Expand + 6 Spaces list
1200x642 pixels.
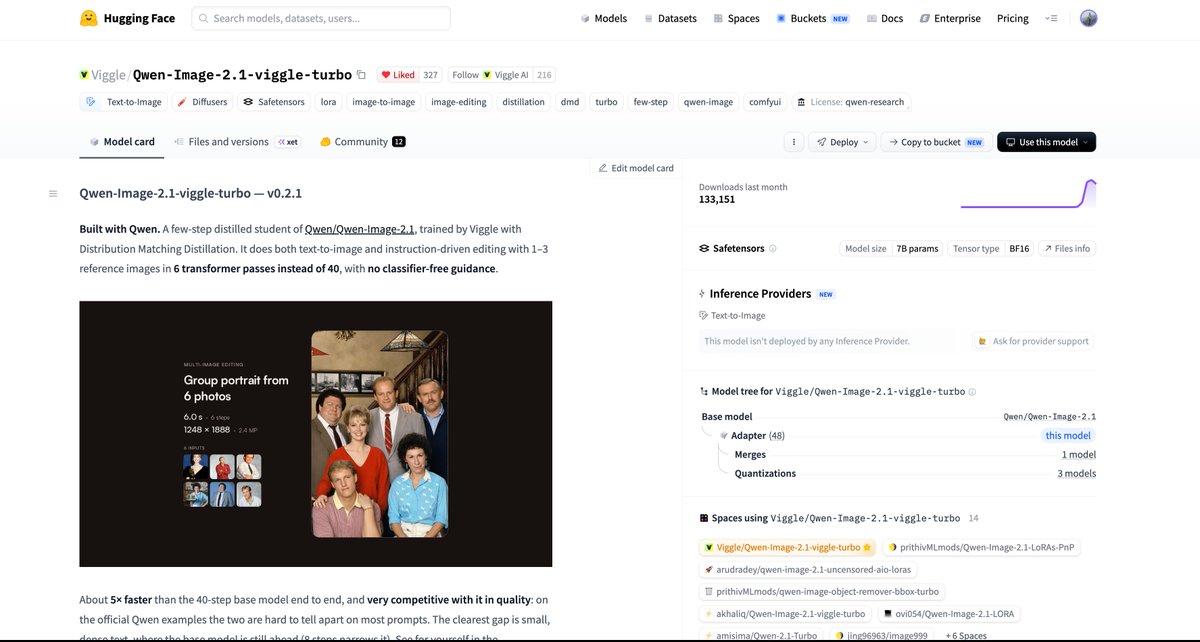(x=967, y=636)
